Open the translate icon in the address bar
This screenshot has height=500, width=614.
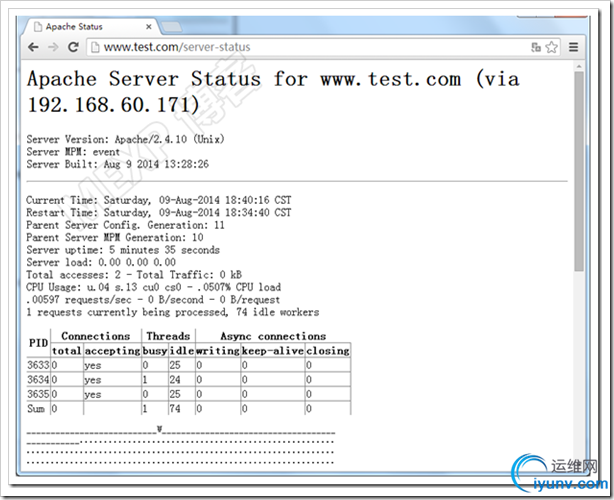click(x=536, y=47)
